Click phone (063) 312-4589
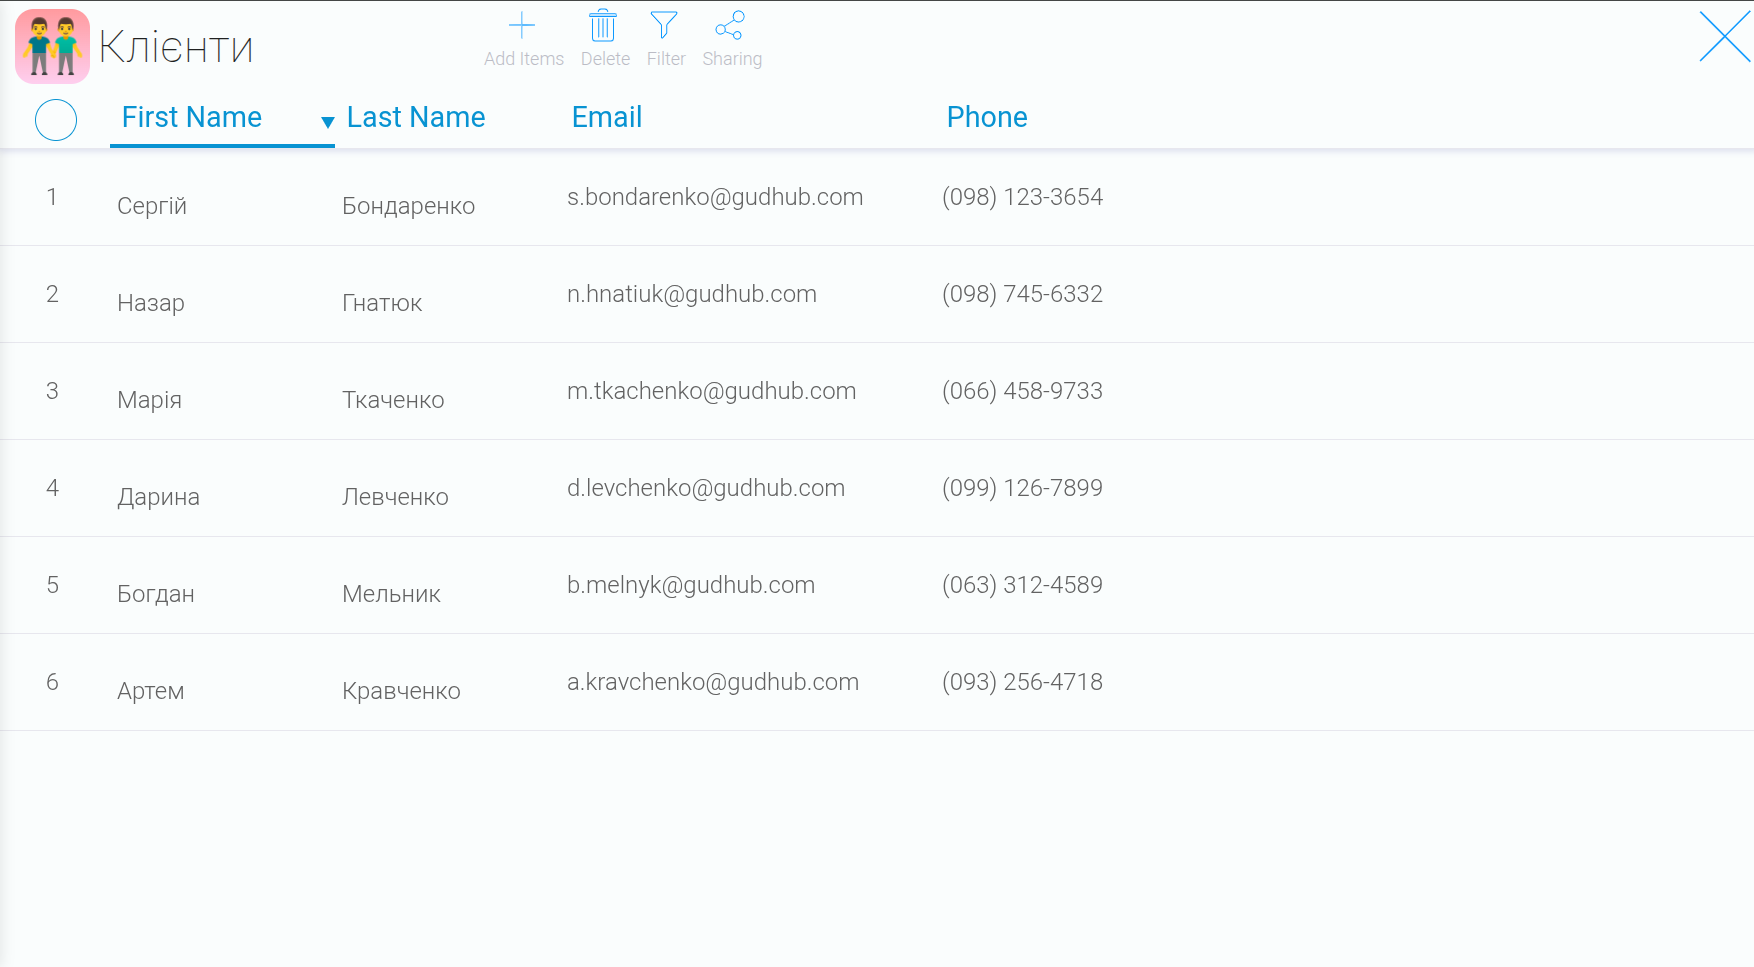This screenshot has height=967, width=1754. click(x=1022, y=585)
